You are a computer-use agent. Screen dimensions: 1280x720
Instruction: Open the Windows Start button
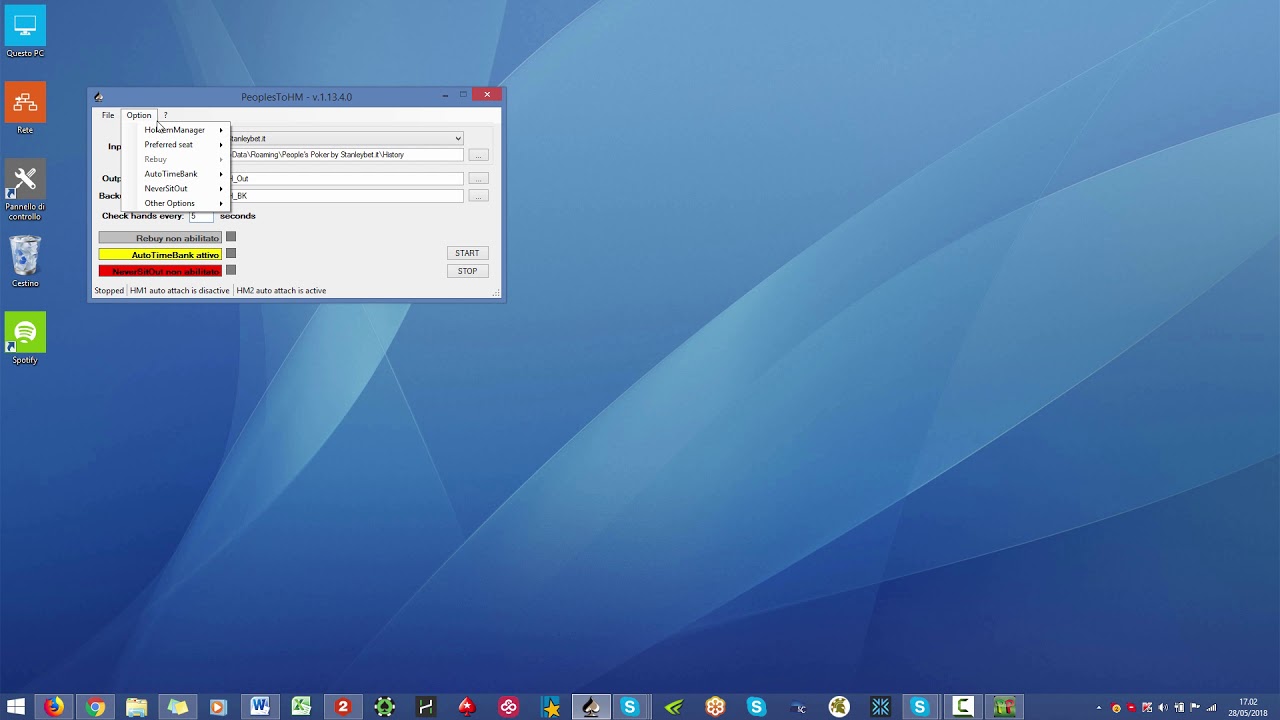click(16, 707)
